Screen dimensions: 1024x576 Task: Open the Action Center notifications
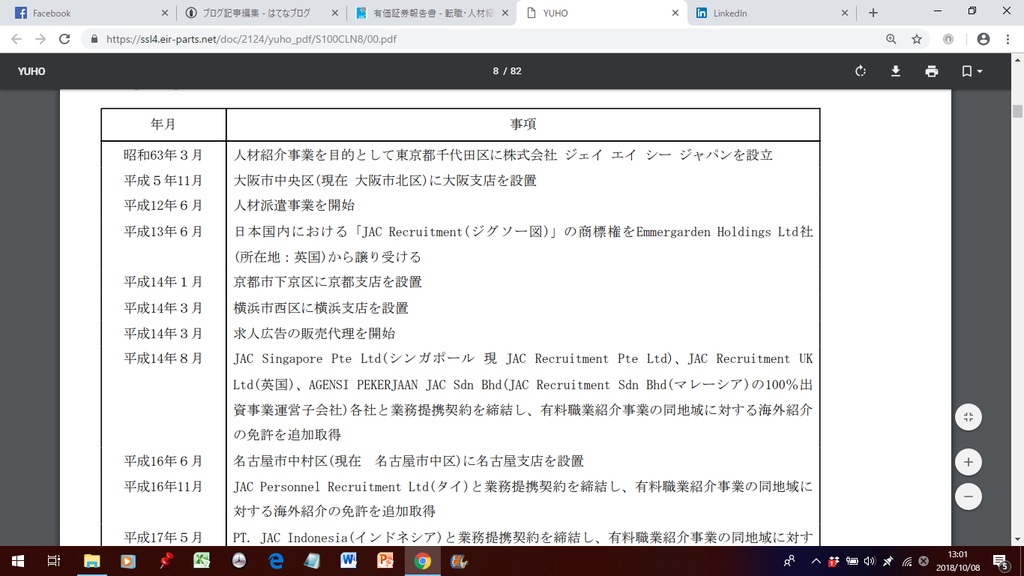1000,561
